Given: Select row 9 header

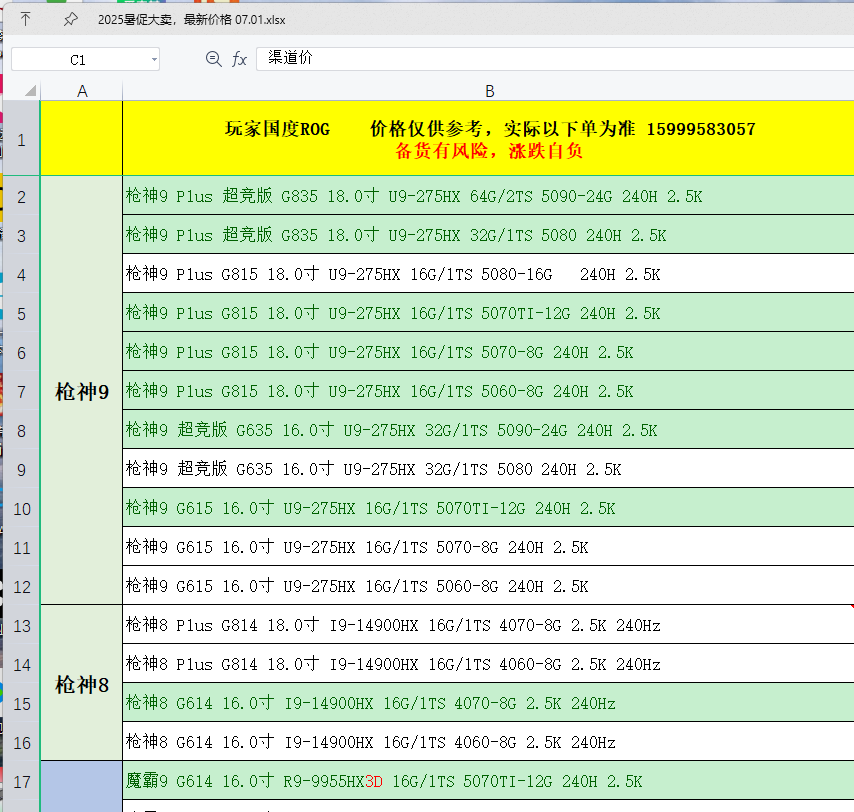Looking at the screenshot, I should [x=21, y=469].
